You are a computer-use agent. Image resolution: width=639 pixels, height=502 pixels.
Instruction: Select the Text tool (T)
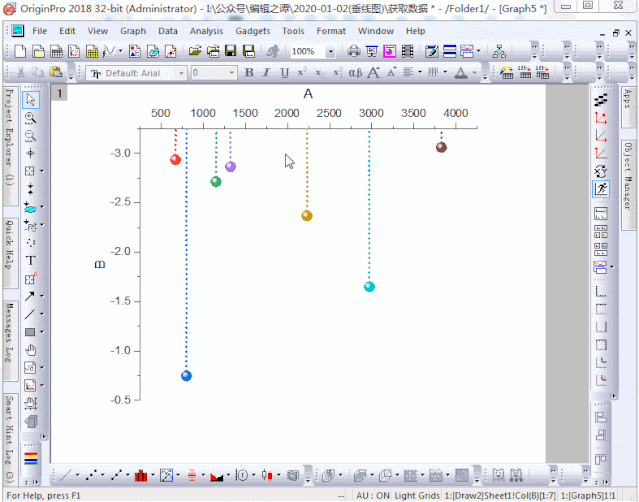click(x=30, y=260)
